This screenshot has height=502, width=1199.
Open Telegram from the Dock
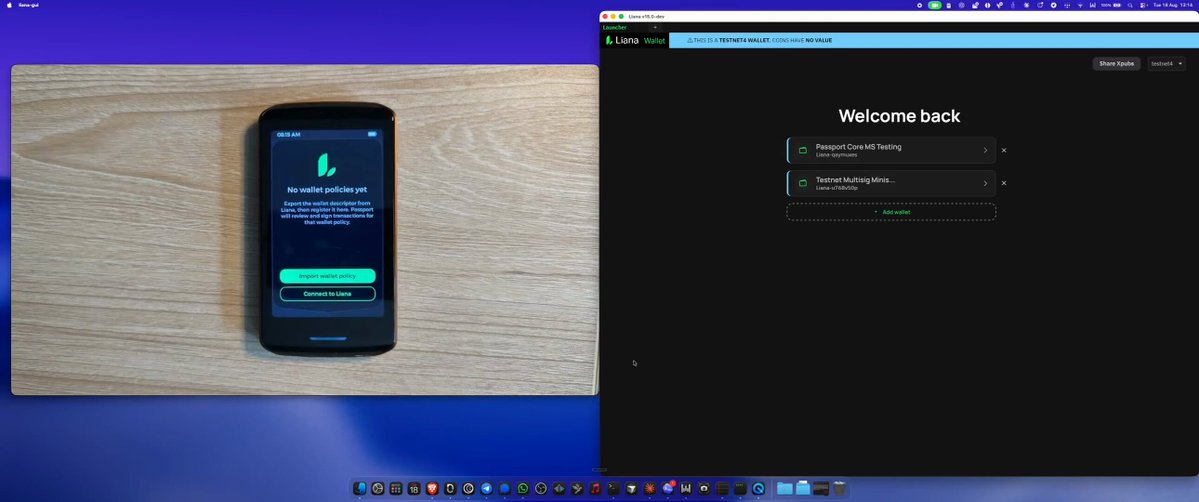[x=486, y=488]
